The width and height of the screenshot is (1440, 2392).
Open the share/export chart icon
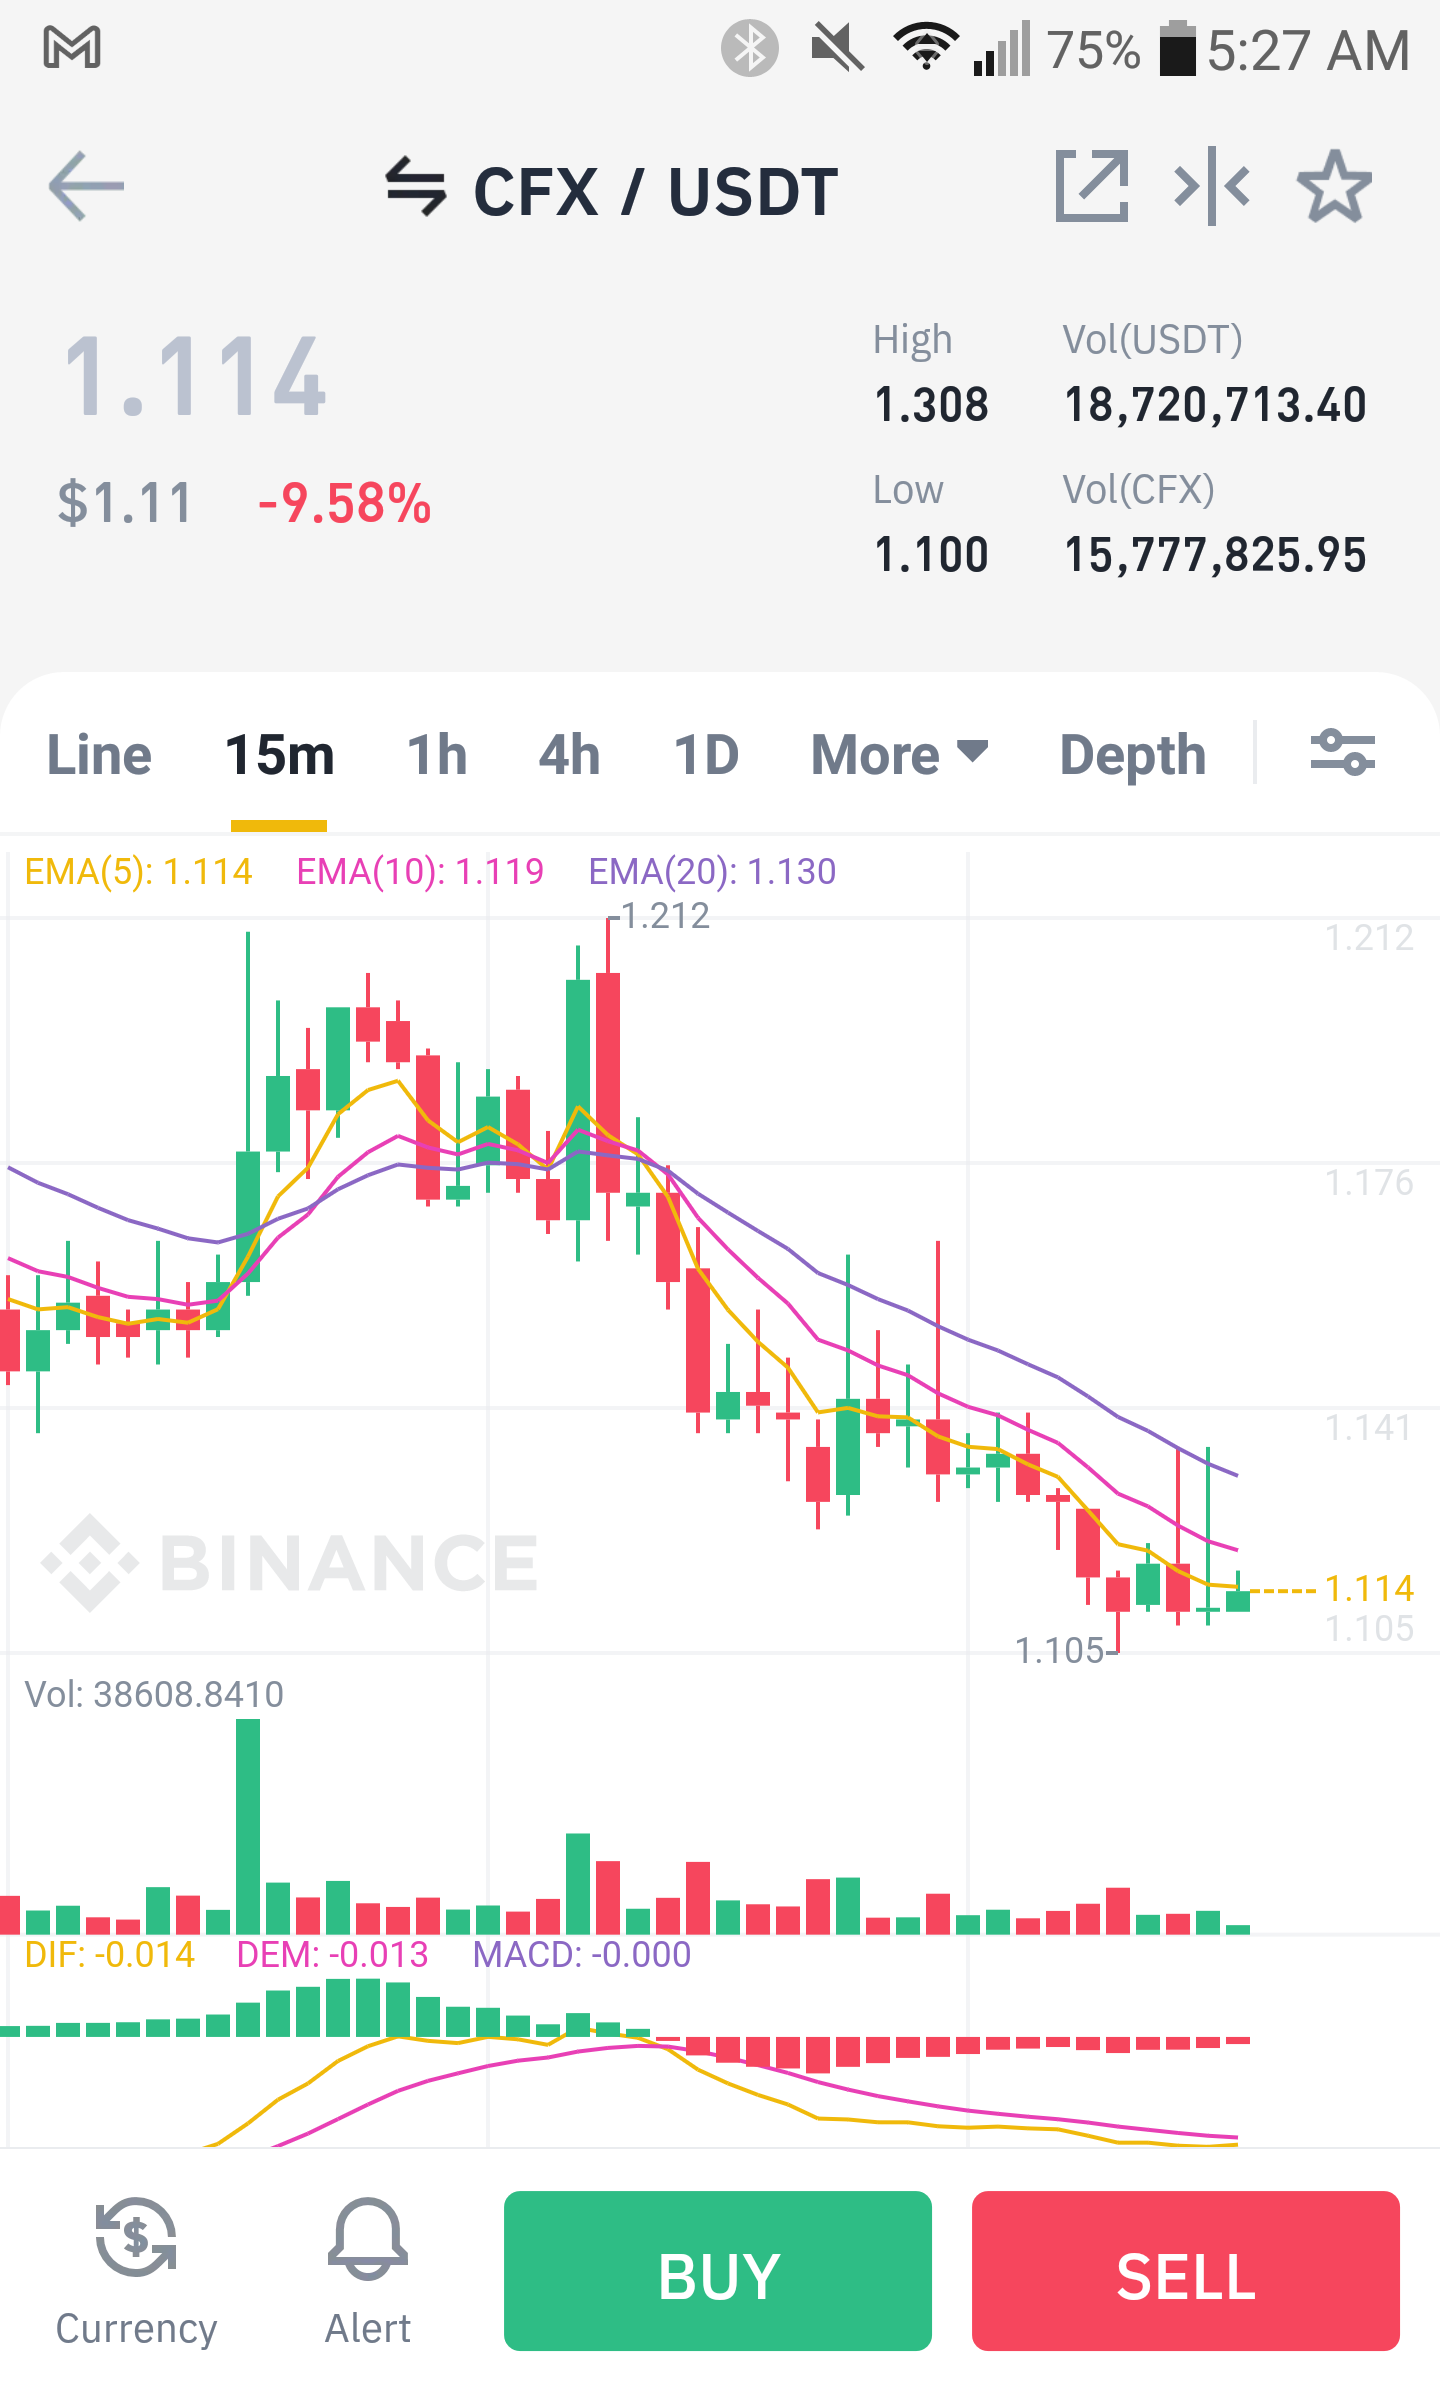1092,186
